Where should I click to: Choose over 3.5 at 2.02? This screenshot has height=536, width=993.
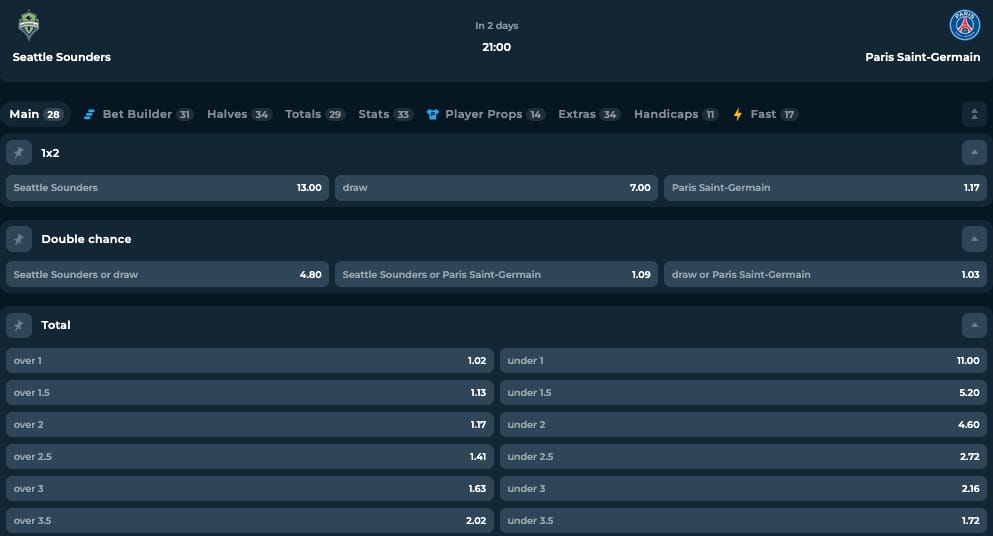(x=250, y=521)
